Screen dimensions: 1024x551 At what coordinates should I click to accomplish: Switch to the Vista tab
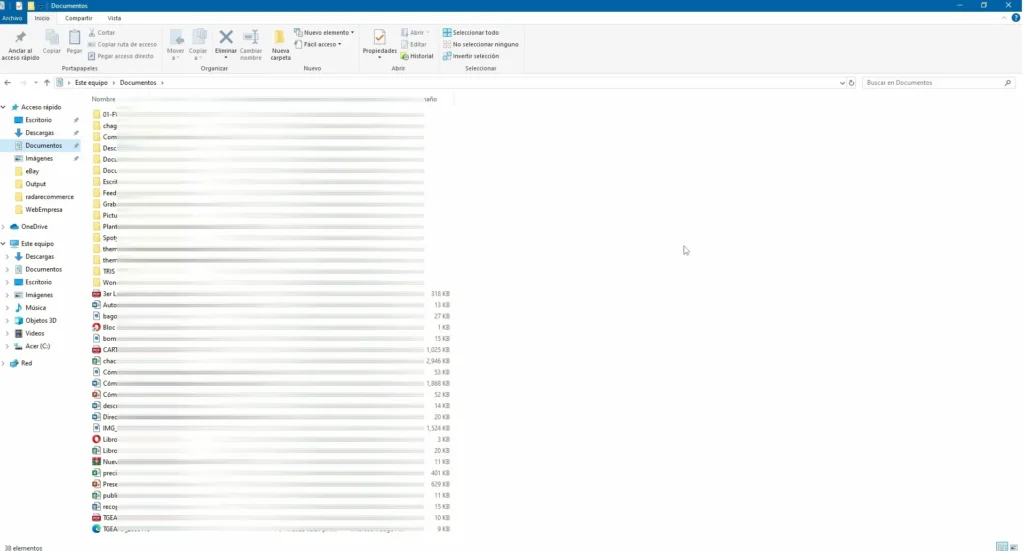click(114, 18)
